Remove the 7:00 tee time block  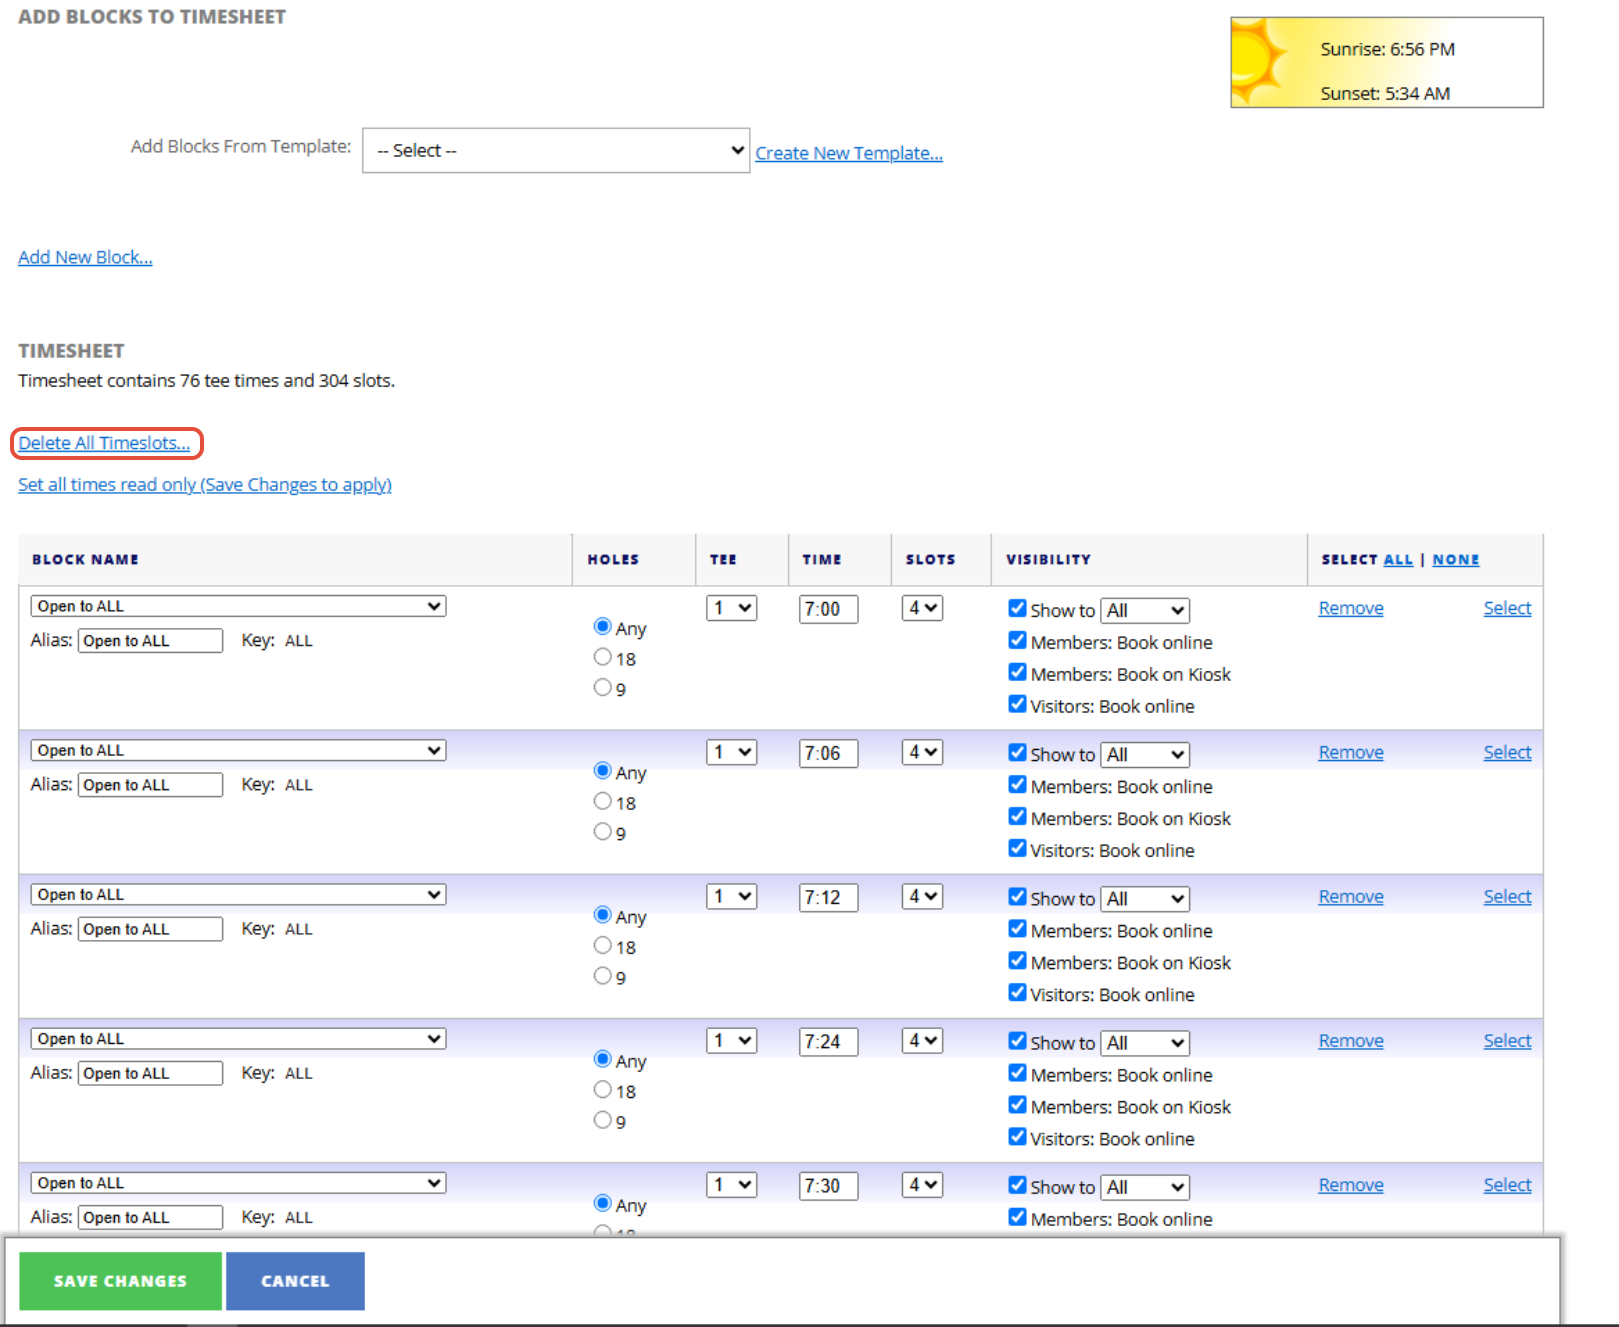(x=1350, y=608)
